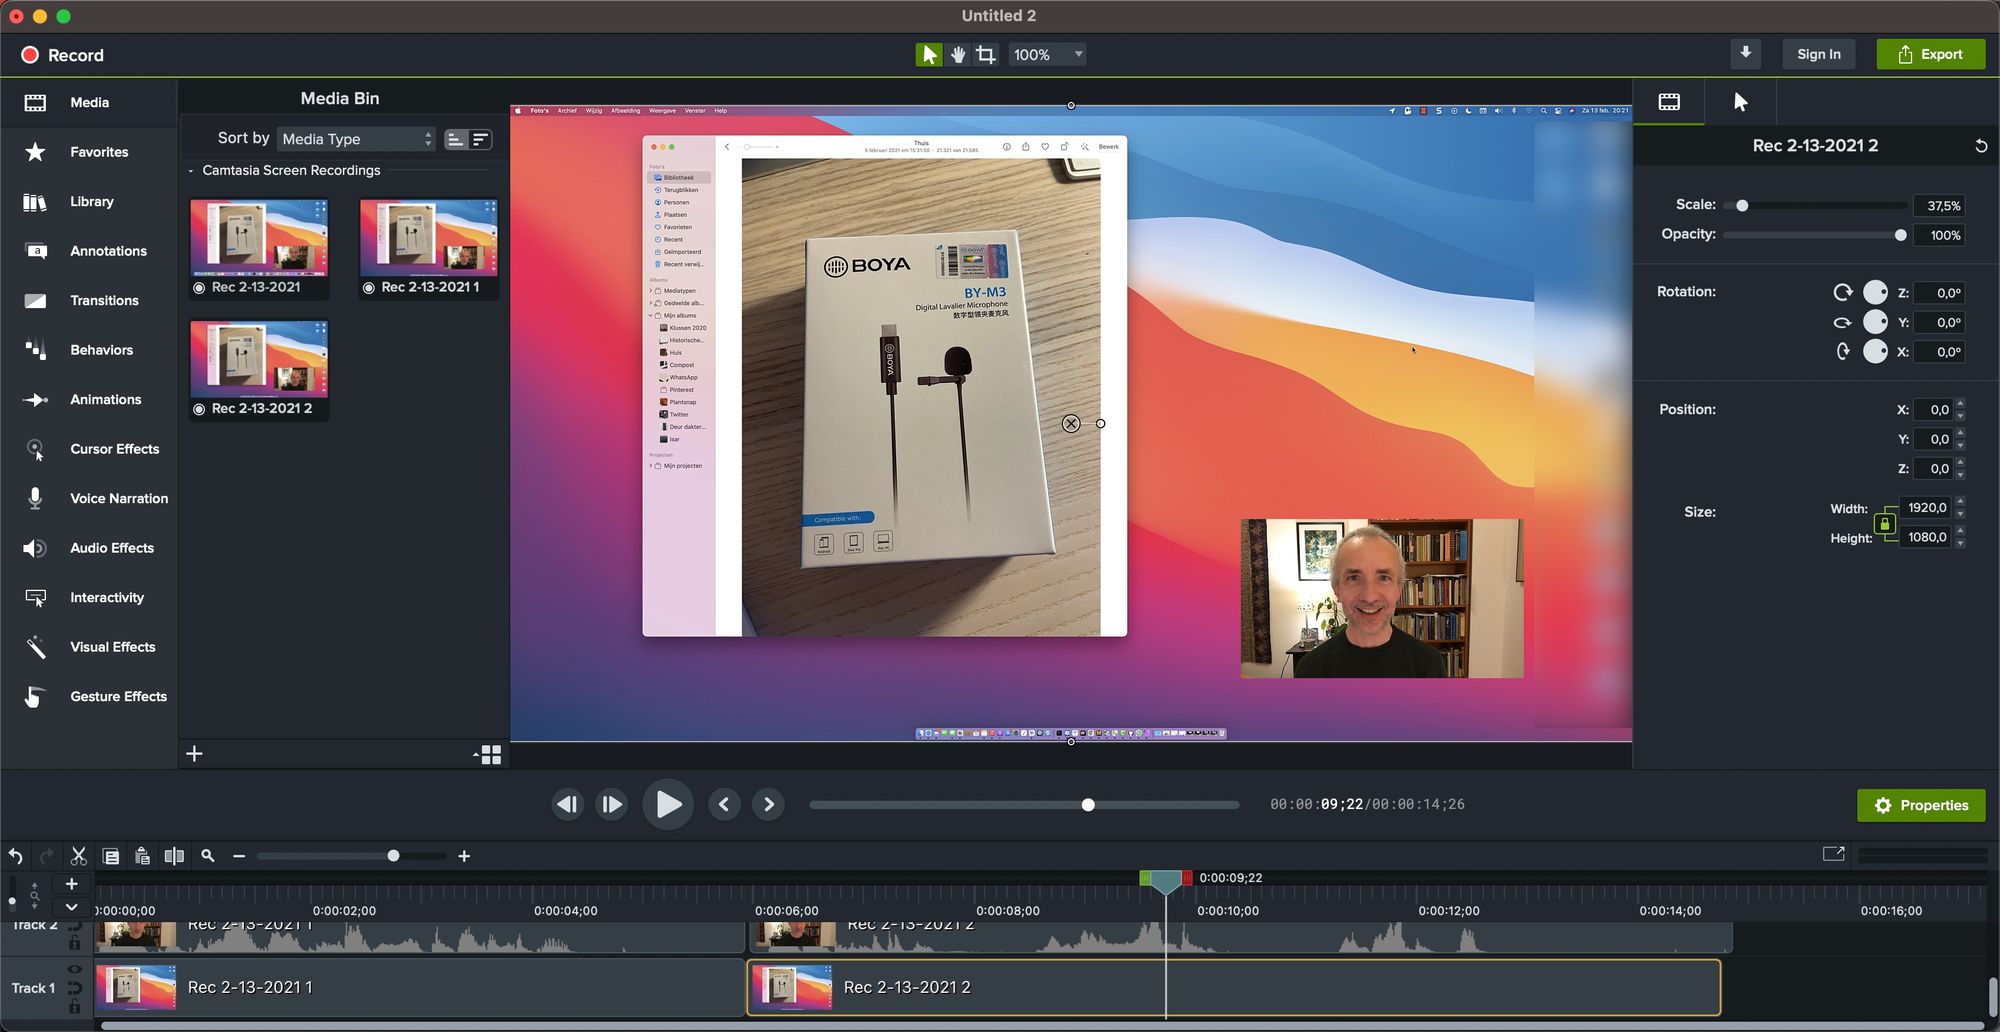Click the Cut scissors icon

click(x=78, y=856)
